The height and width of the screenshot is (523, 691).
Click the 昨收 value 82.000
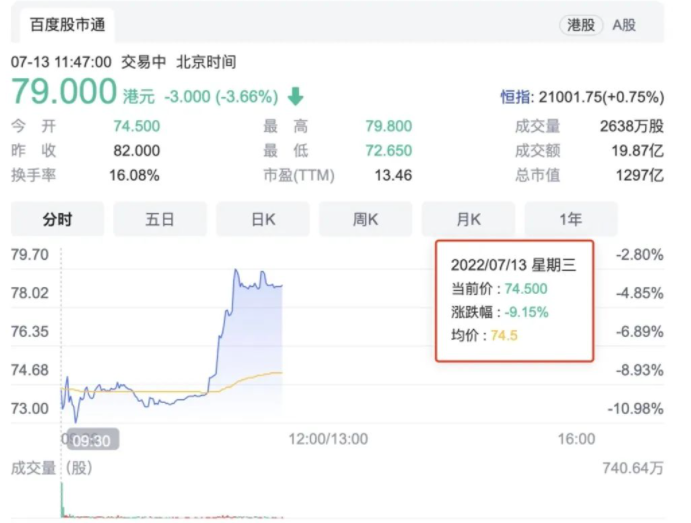[x=137, y=151]
